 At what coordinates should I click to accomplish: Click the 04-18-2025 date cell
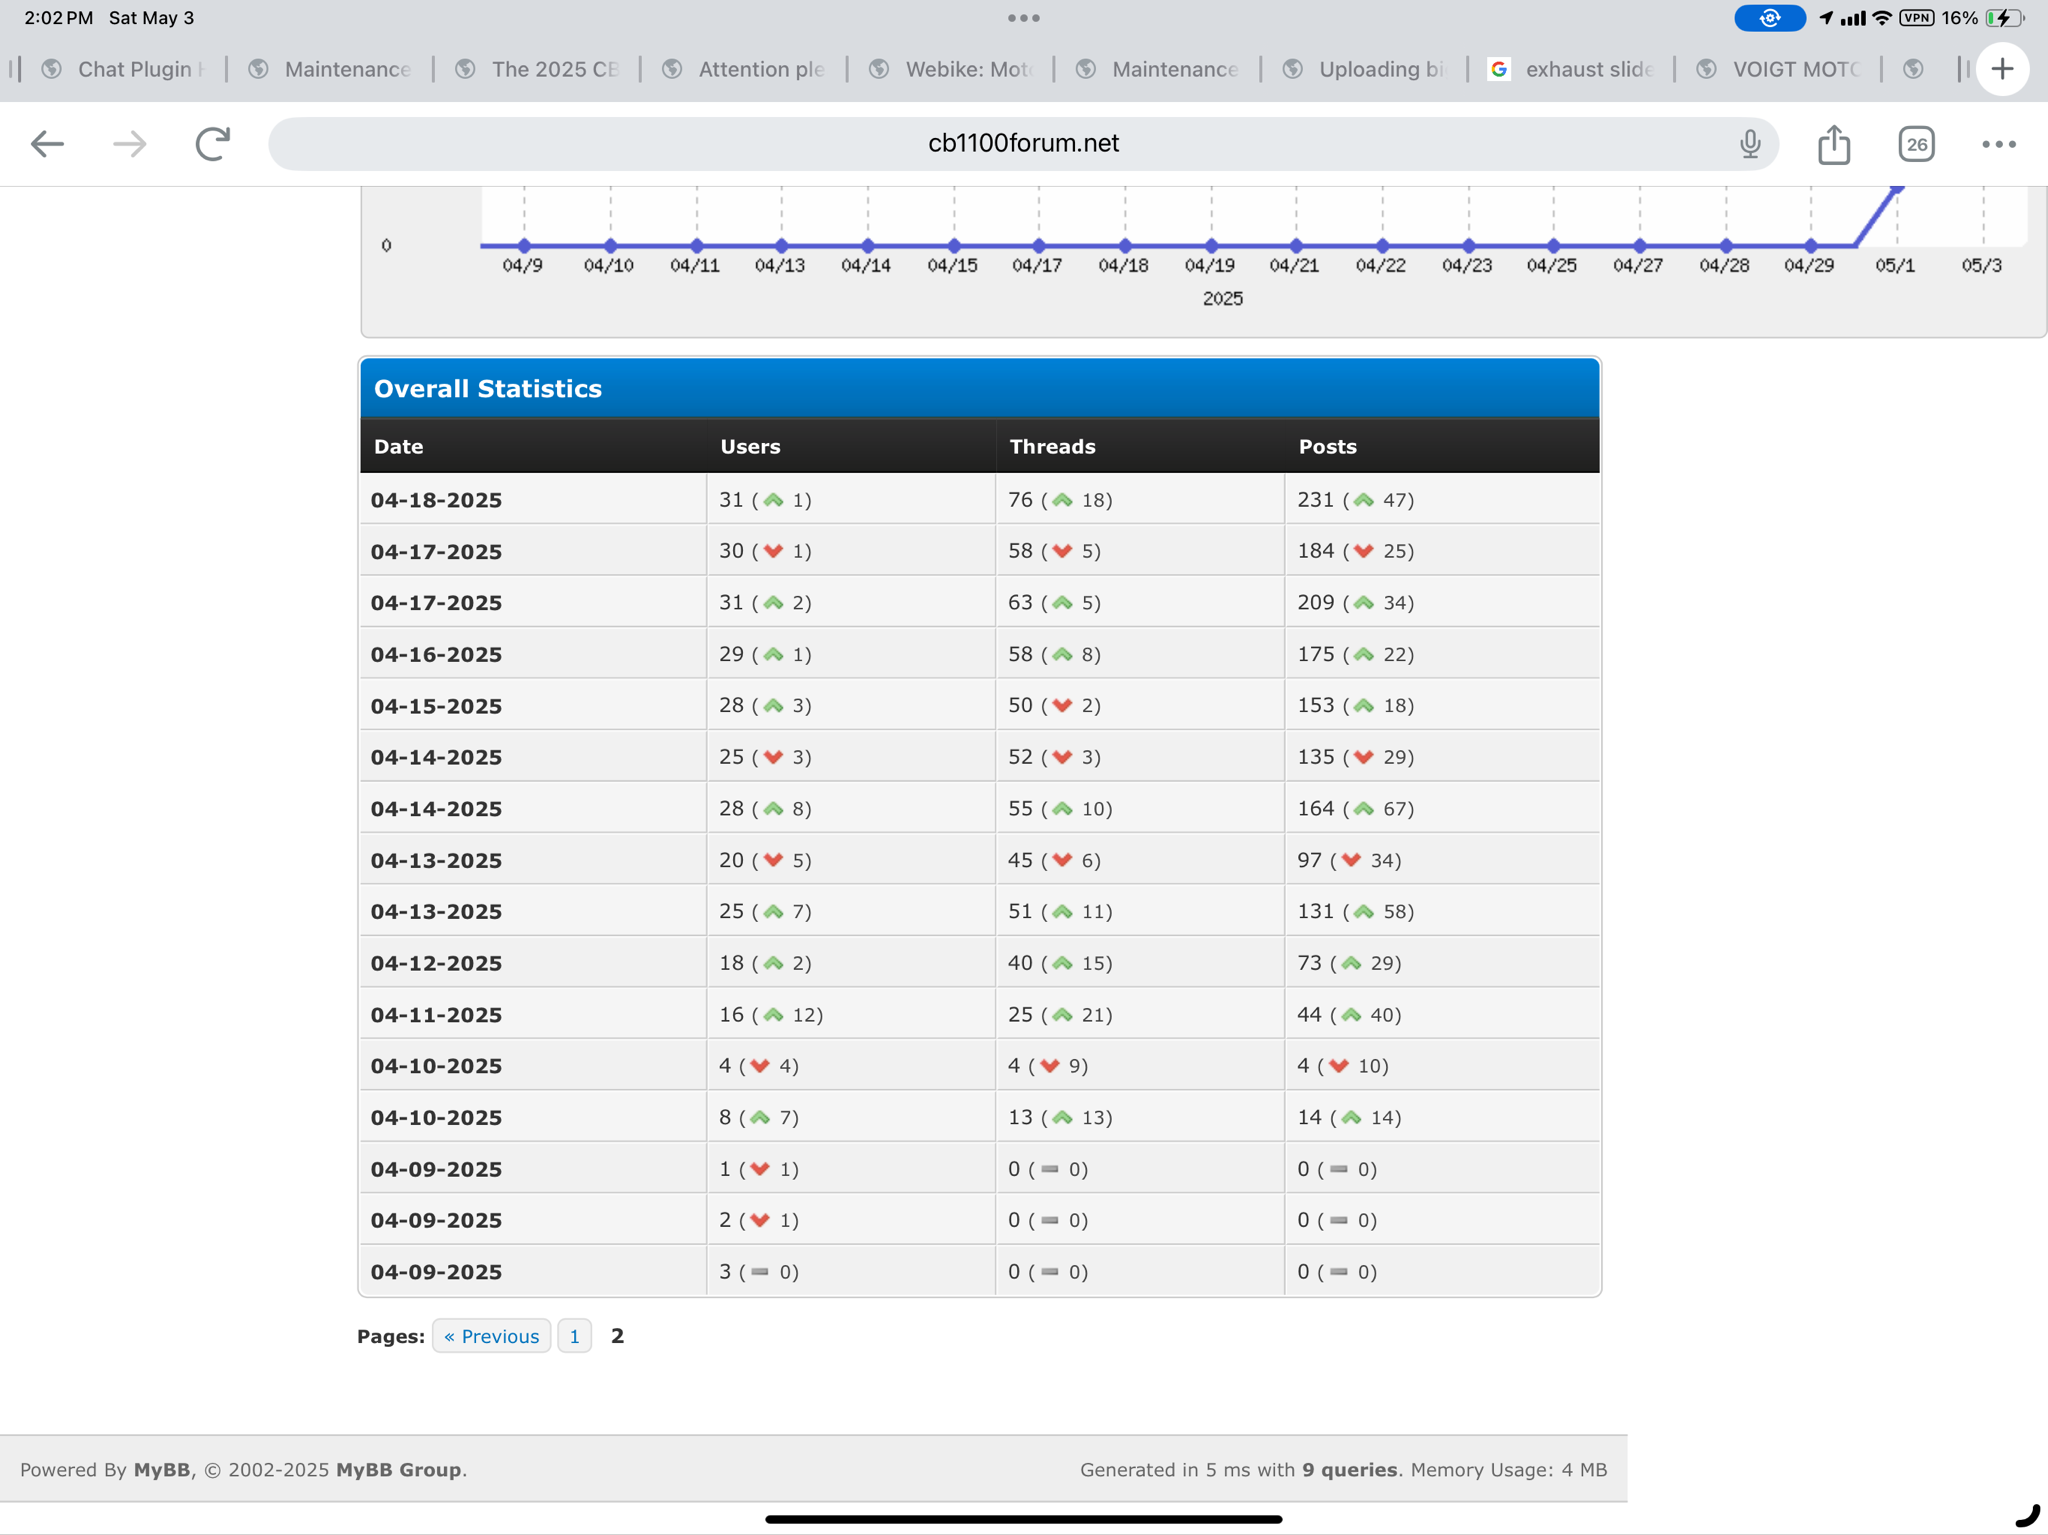(533, 499)
